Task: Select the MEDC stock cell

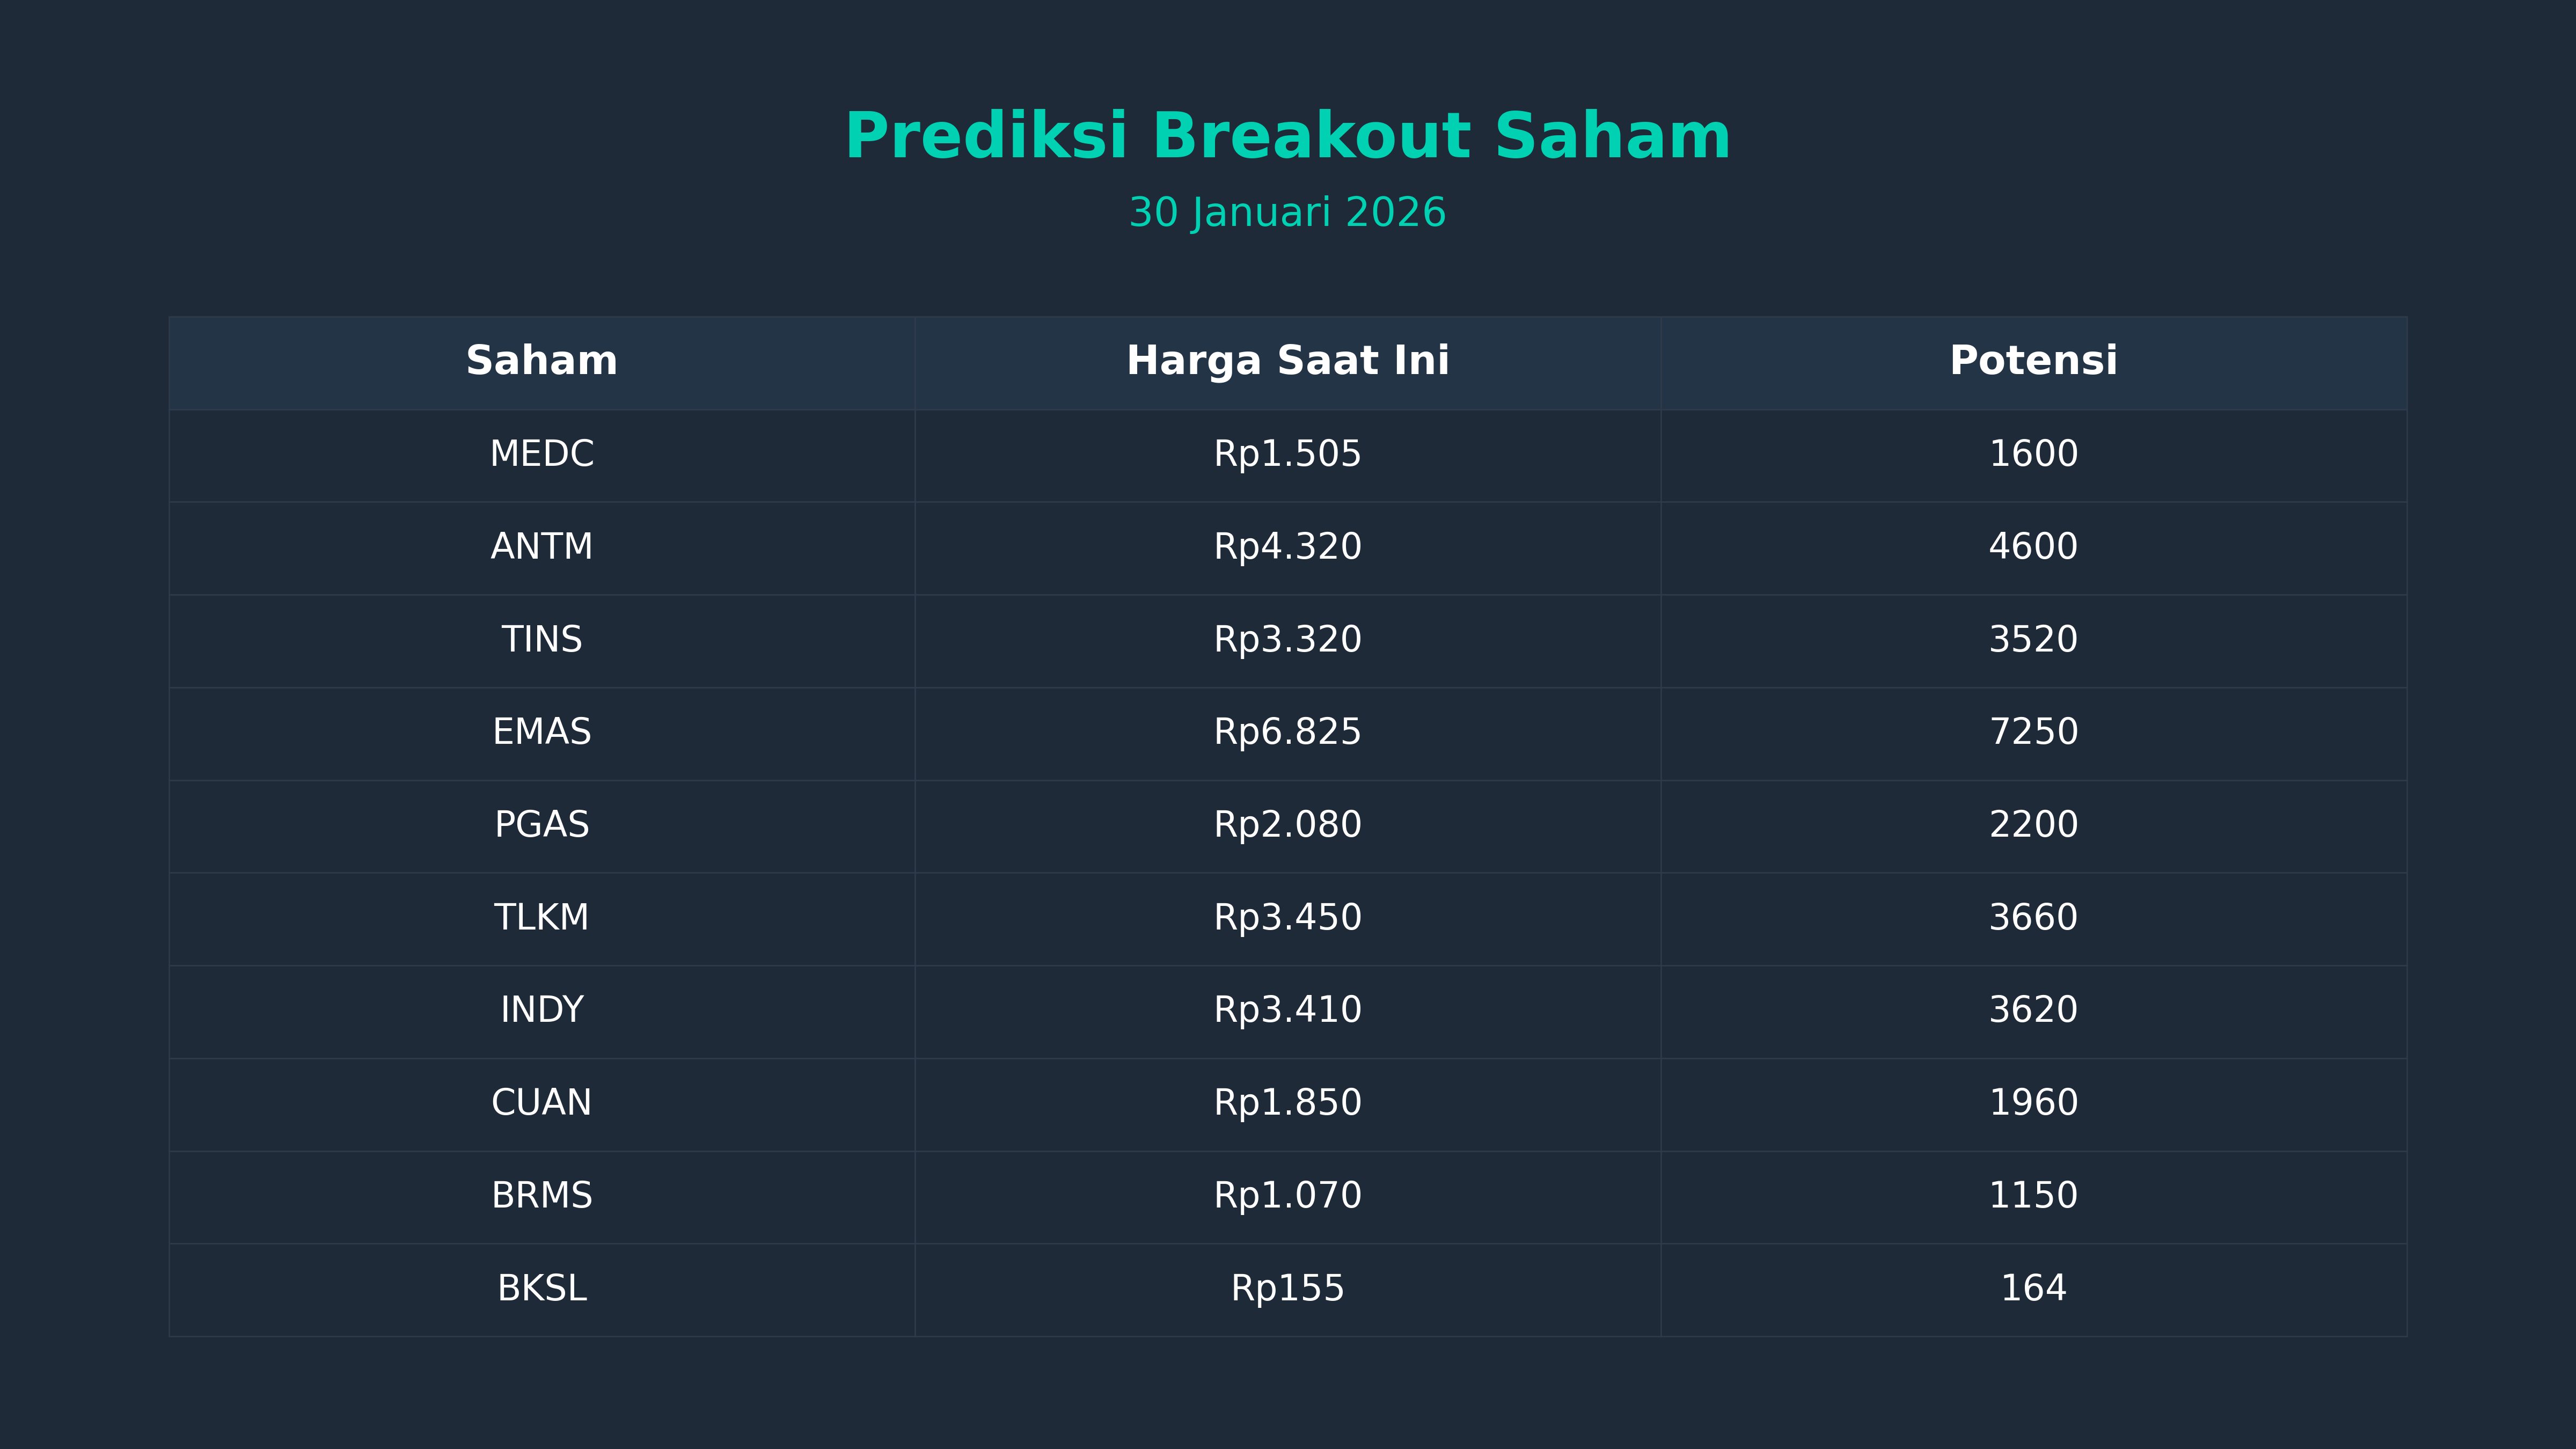Action: pyautogui.click(x=541, y=454)
